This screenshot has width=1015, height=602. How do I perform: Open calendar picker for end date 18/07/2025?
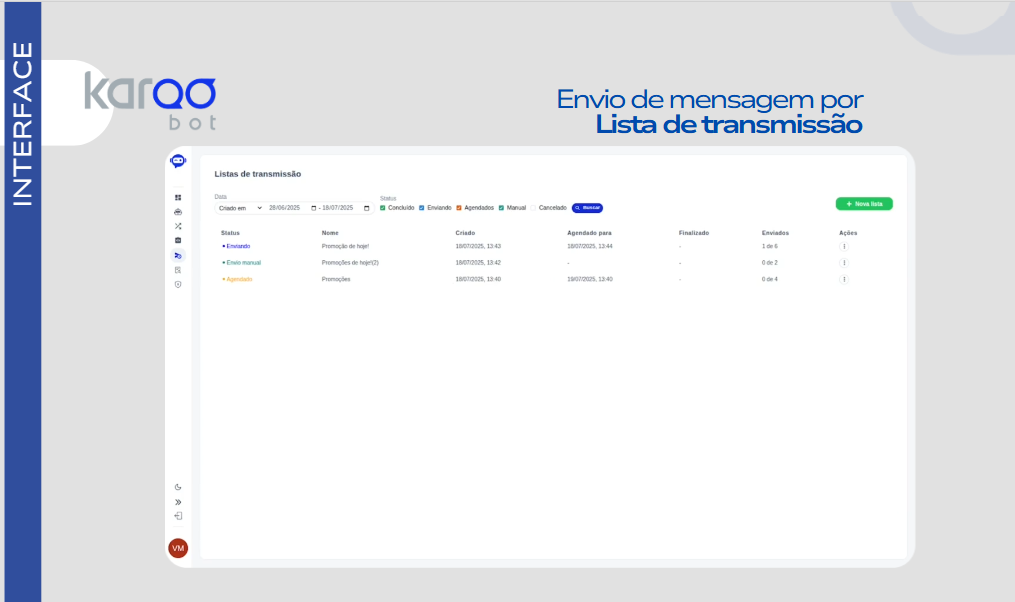point(367,208)
